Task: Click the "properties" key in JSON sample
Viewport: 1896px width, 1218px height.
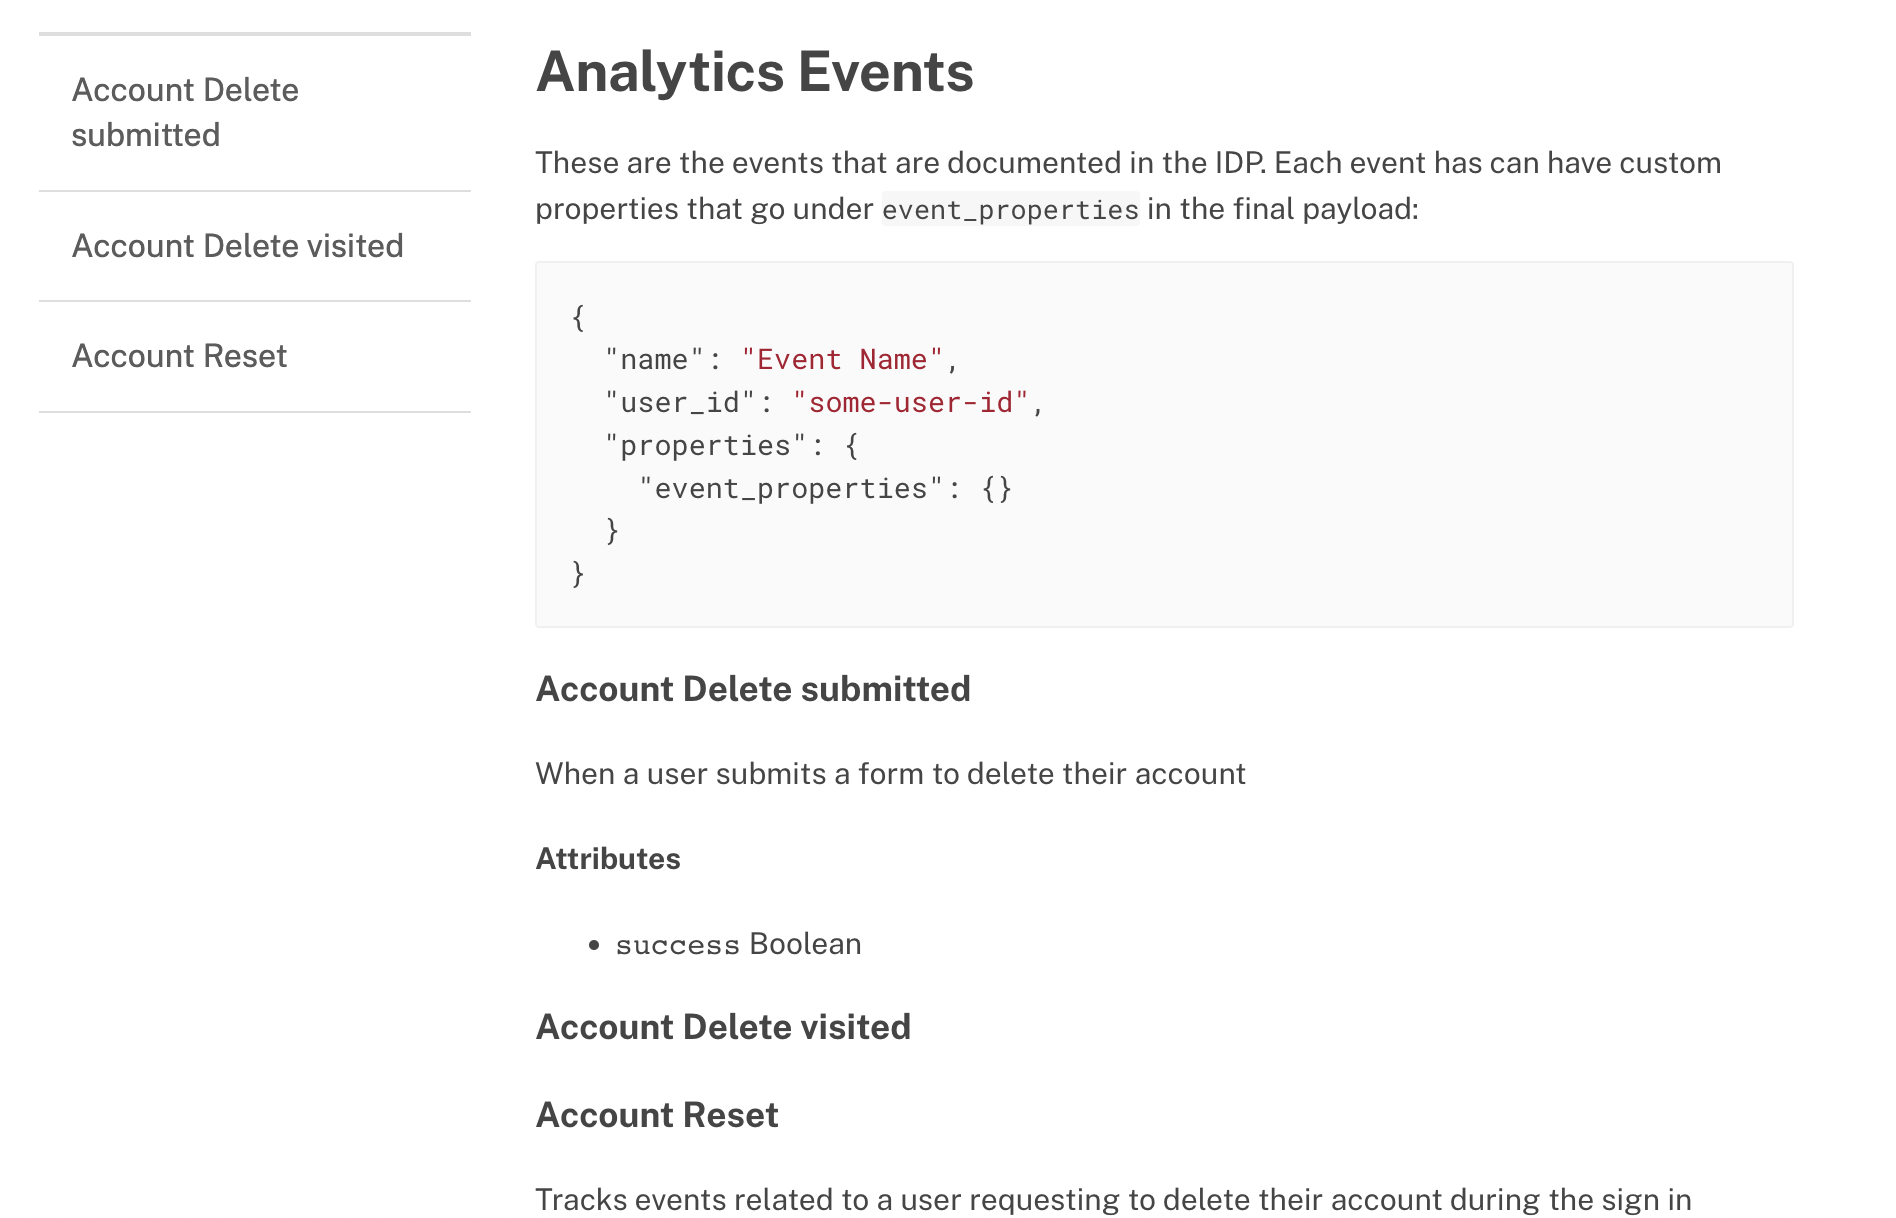Action: pyautogui.click(x=705, y=446)
